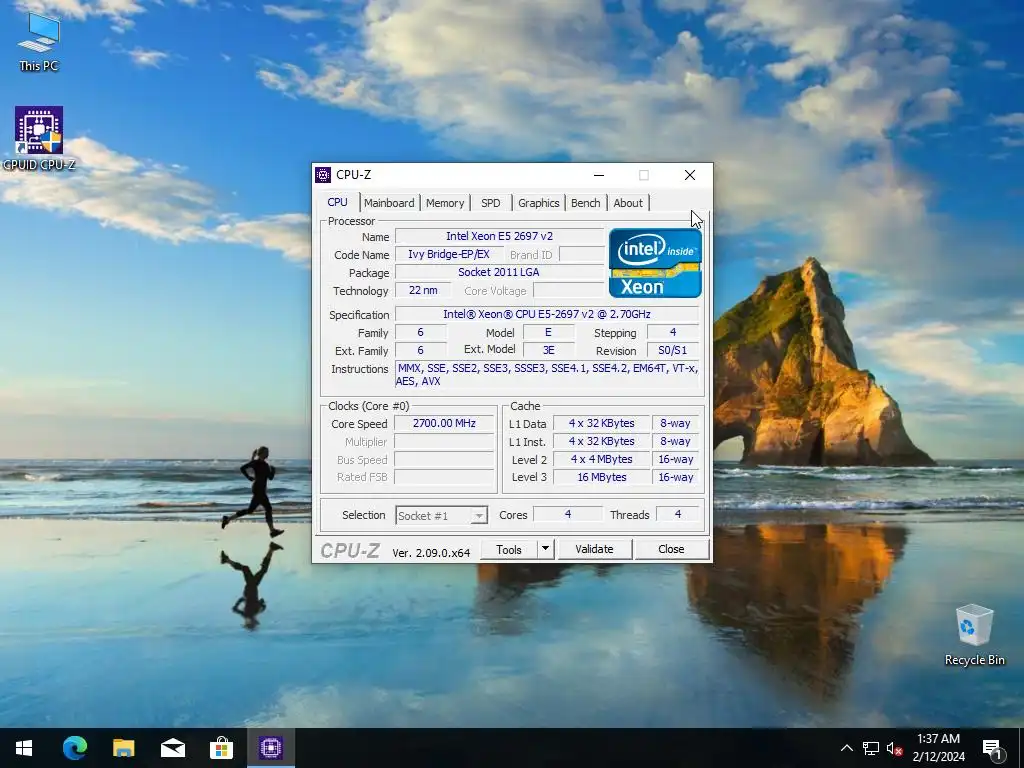Click the Stepping value 4

coord(673,332)
